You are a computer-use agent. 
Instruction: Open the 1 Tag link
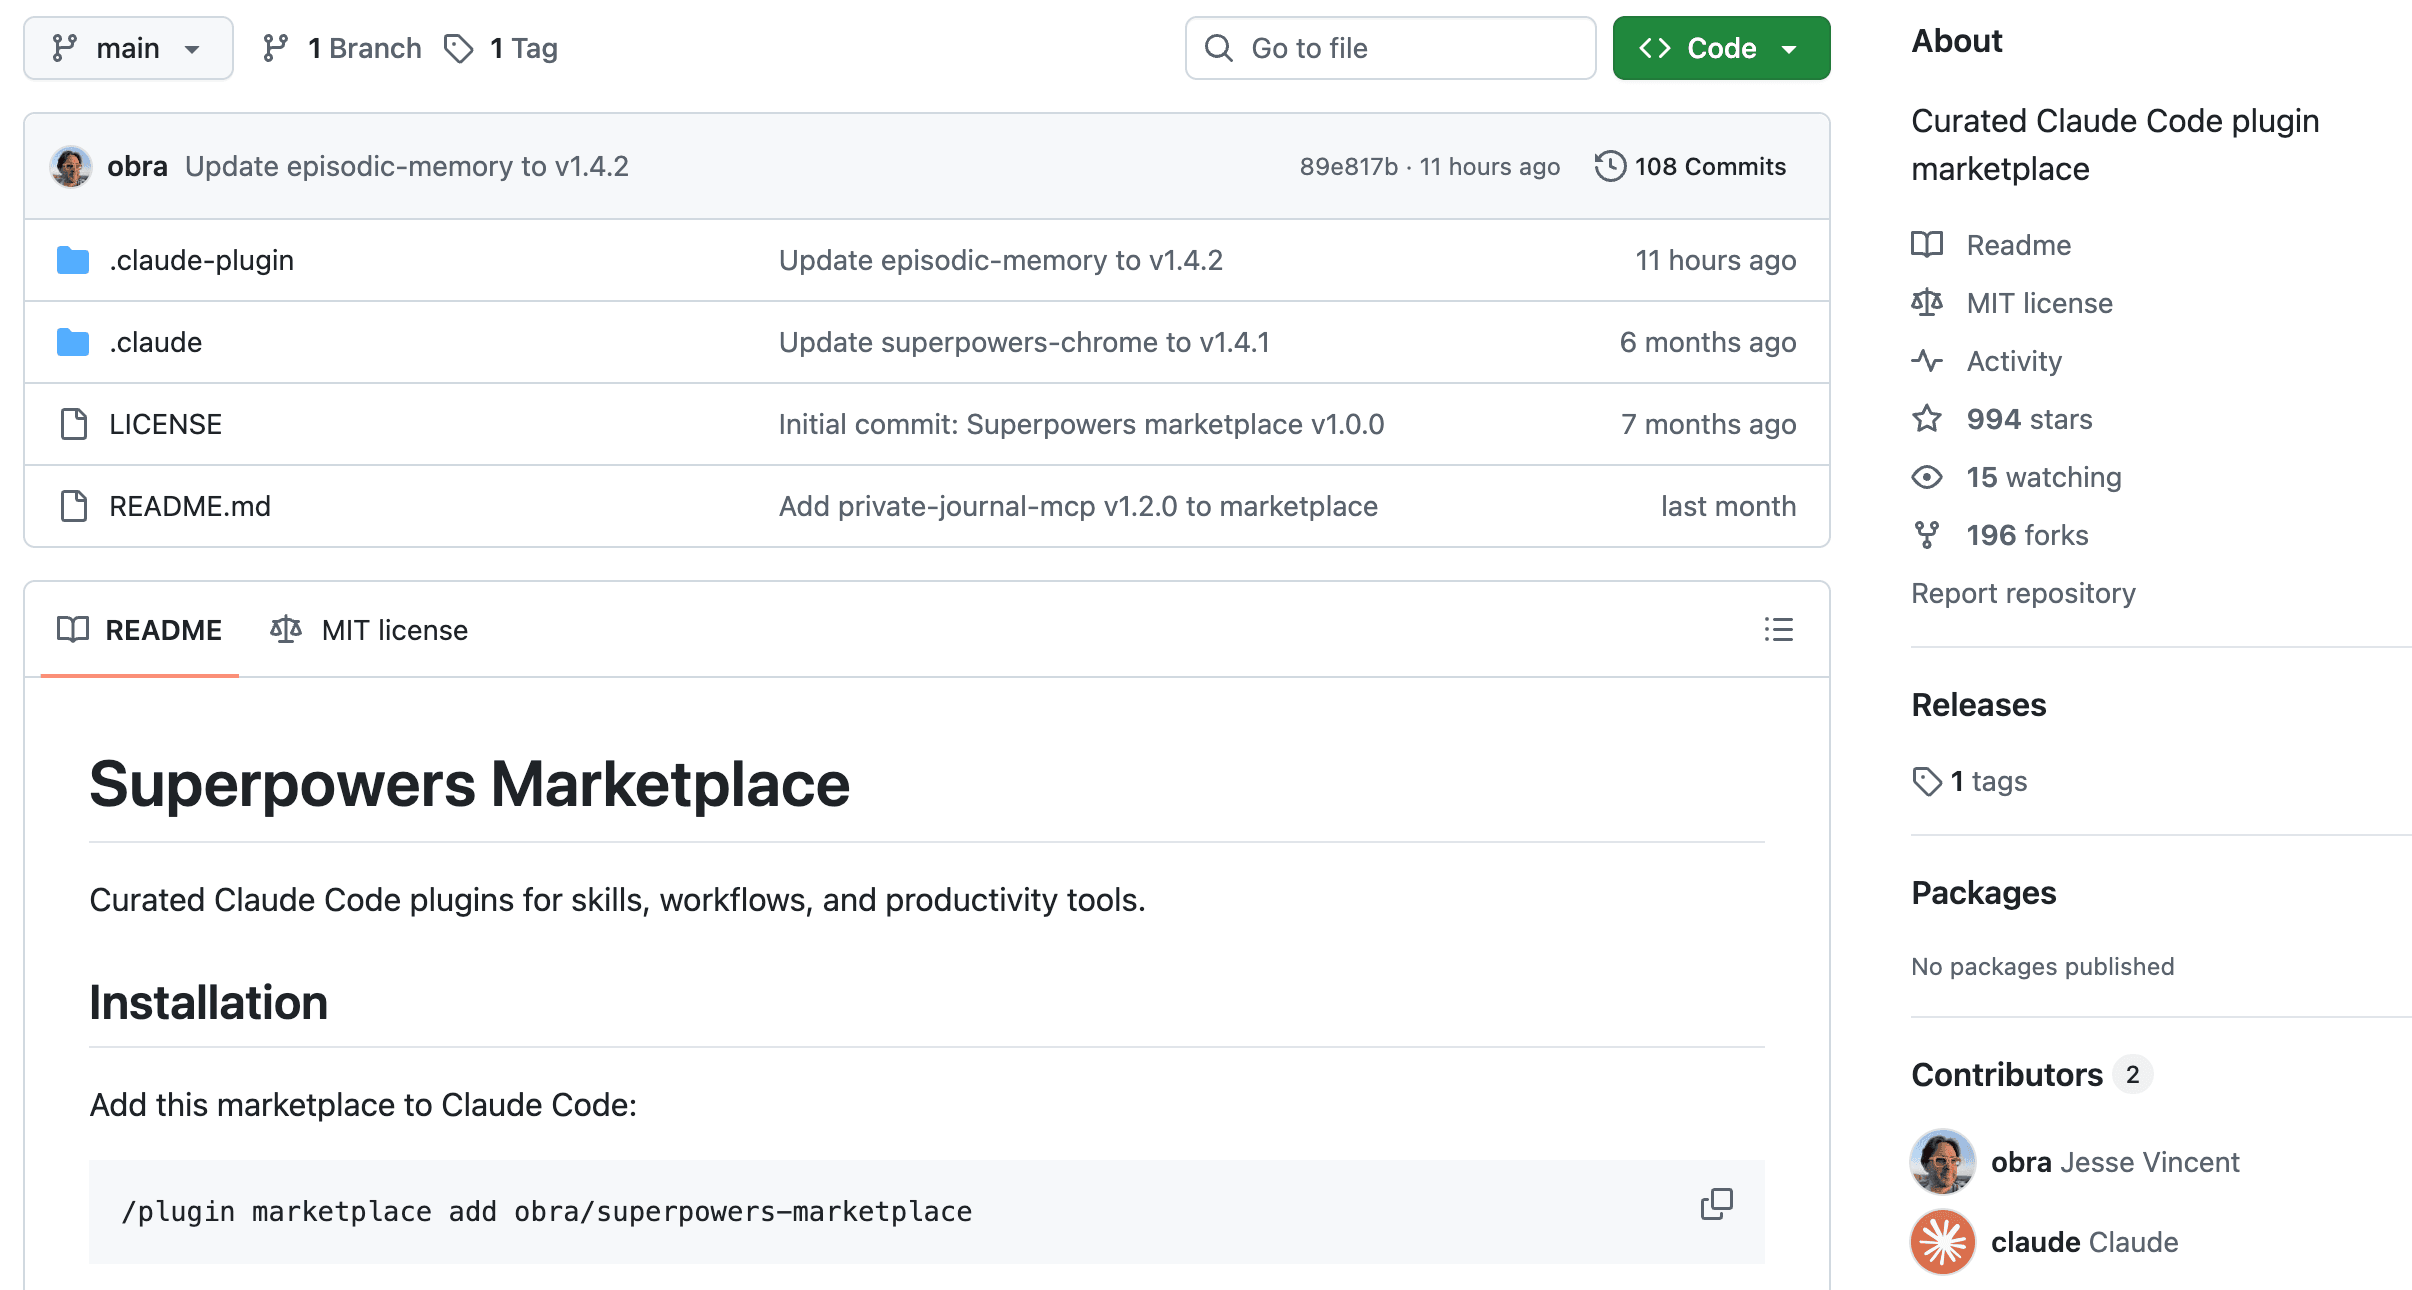[501, 48]
